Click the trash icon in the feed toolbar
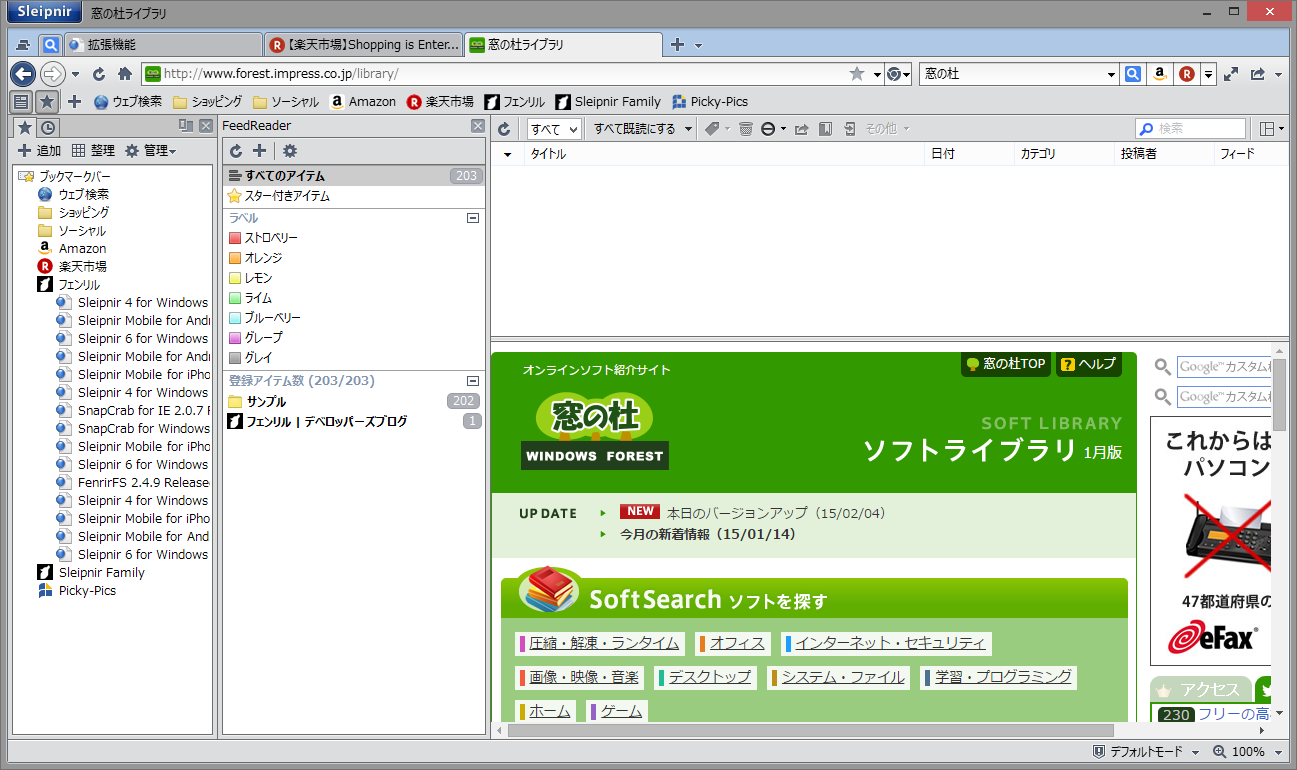This screenshot has height=770, width=1297. click(x=745, y=128)
